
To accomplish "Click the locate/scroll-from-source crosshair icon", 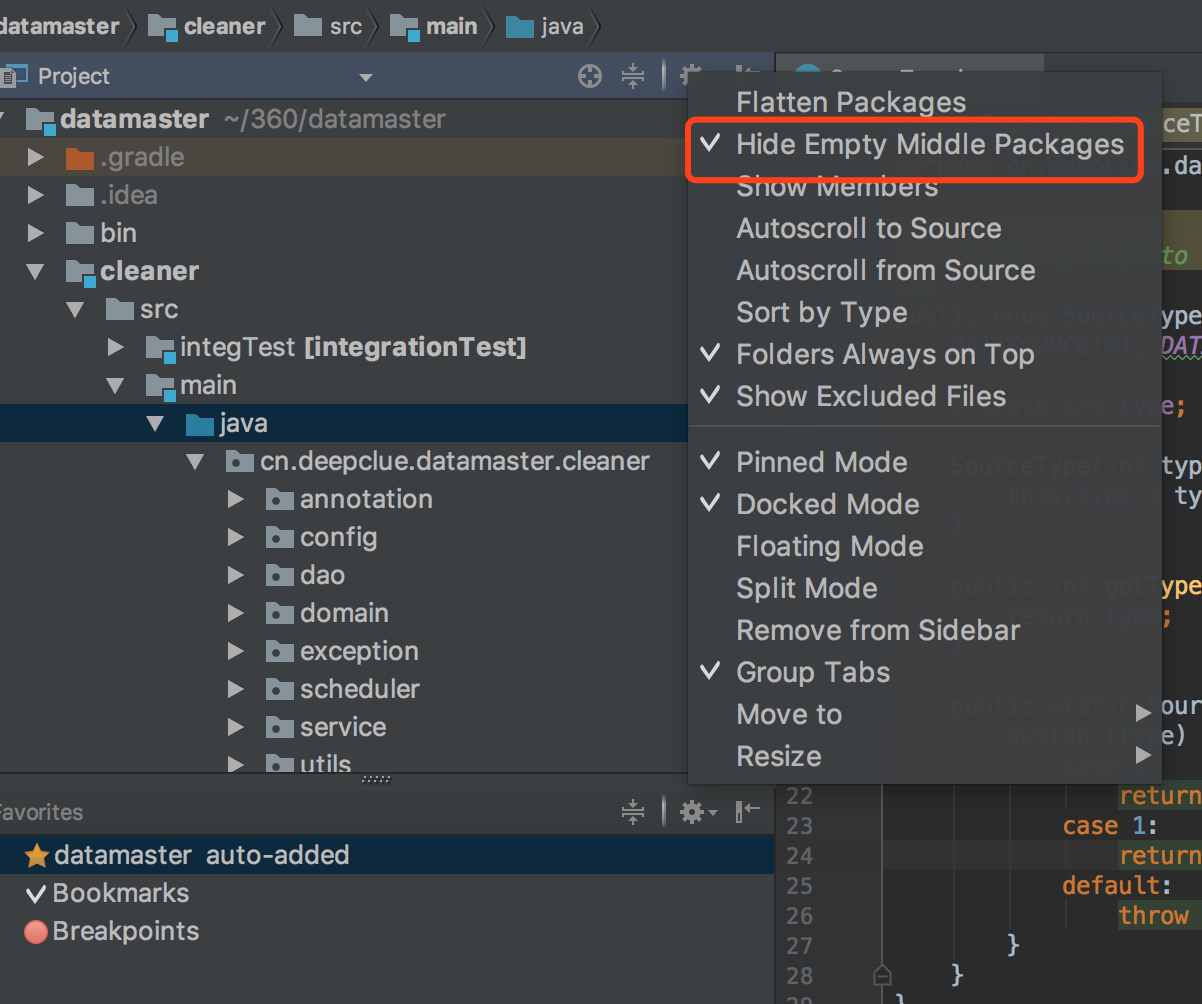I will 590,76.
